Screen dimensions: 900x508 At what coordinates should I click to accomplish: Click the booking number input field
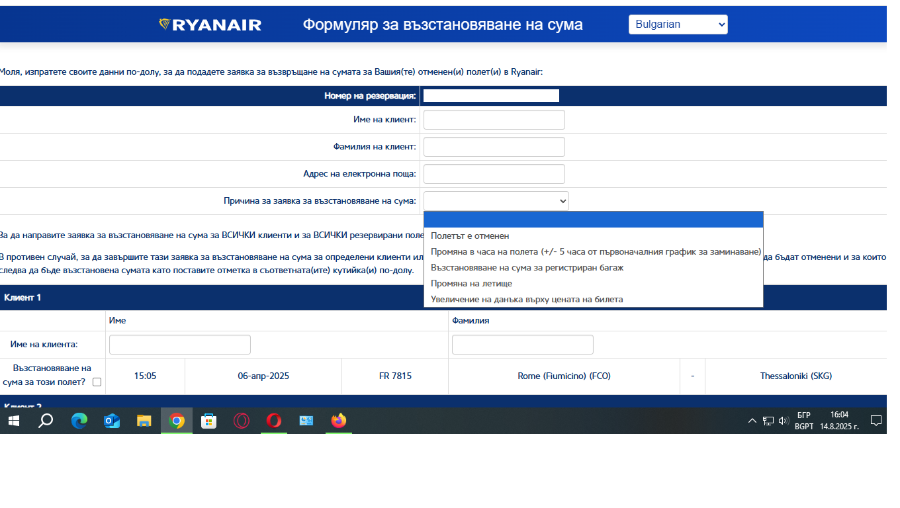pyautogui.click(x=491, y=96)
